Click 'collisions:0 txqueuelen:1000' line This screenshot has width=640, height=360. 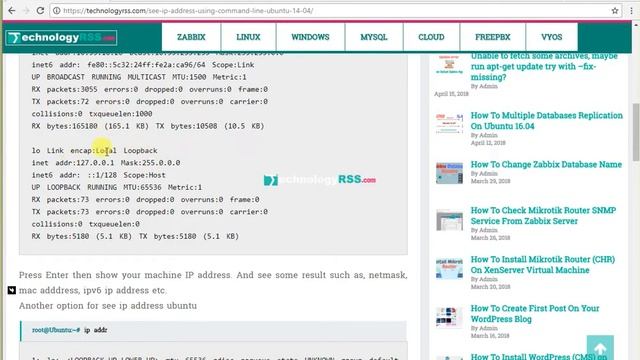coord(92,114)
